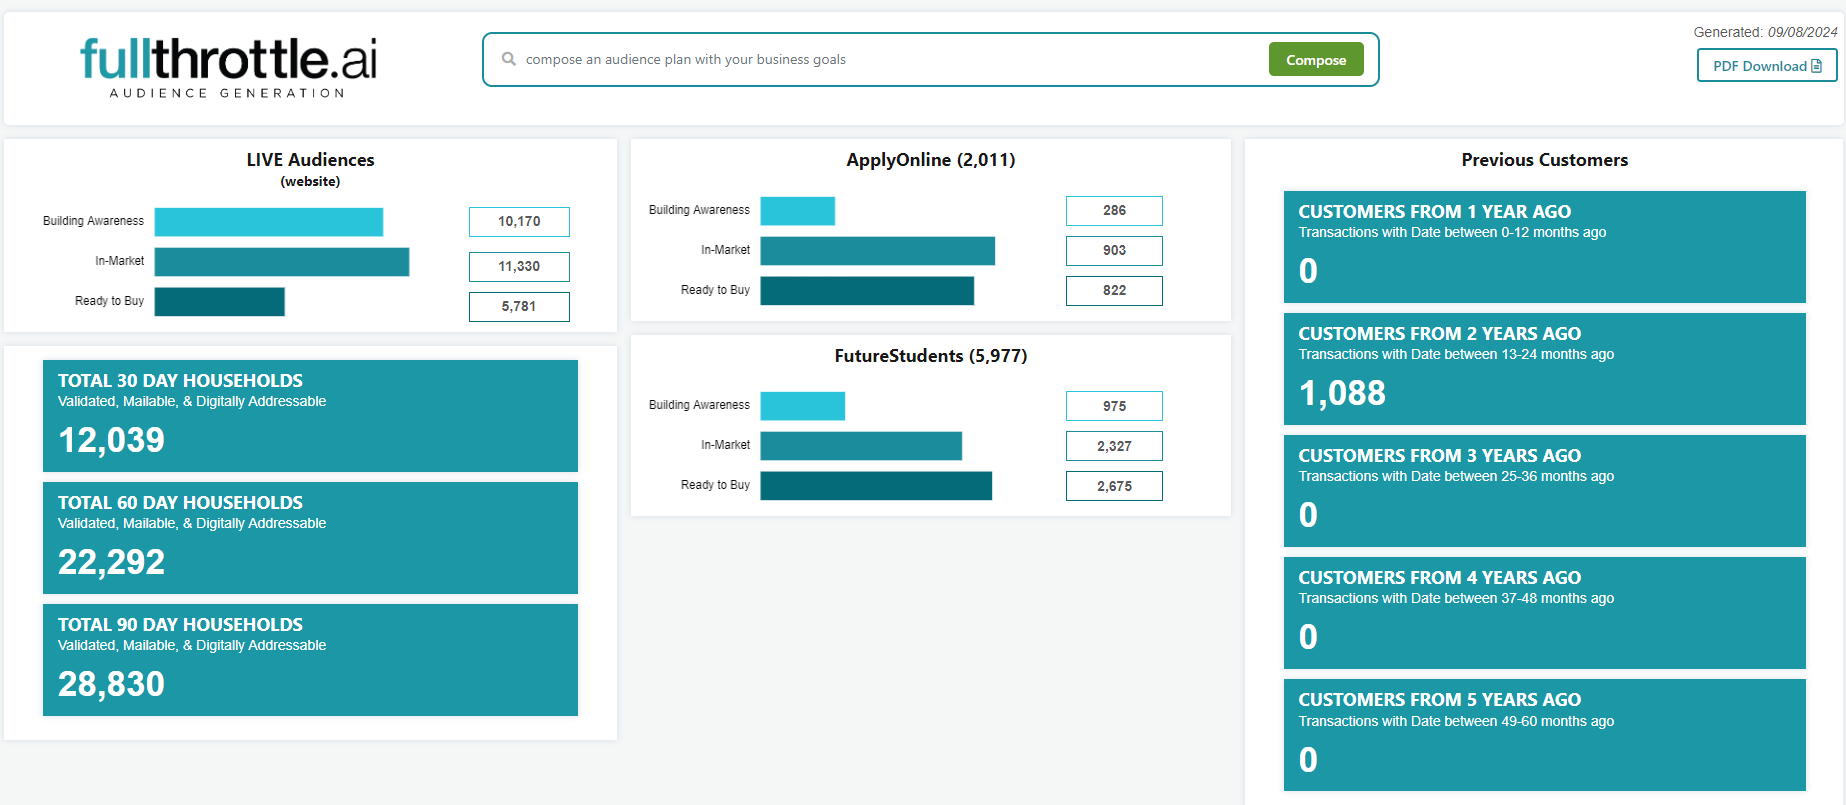Click the search magnifier icon

tap(509, 59)
